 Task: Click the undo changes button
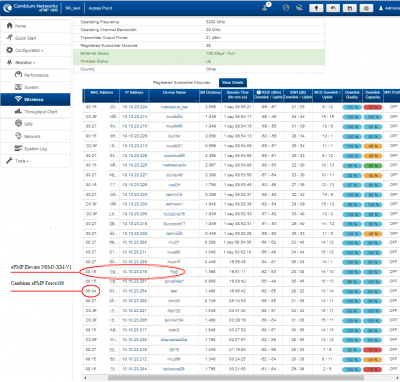coord(333,8)
